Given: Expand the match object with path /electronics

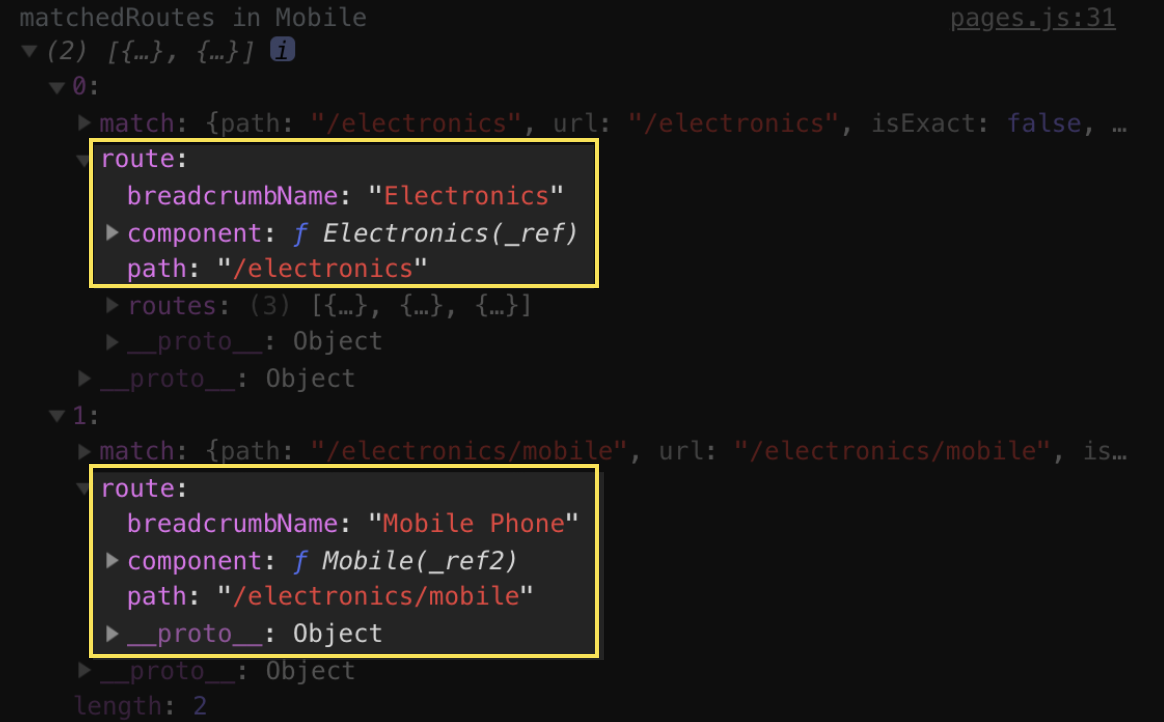Looking at the screenshot, I should pyautogui.click(x=85, y=122).
